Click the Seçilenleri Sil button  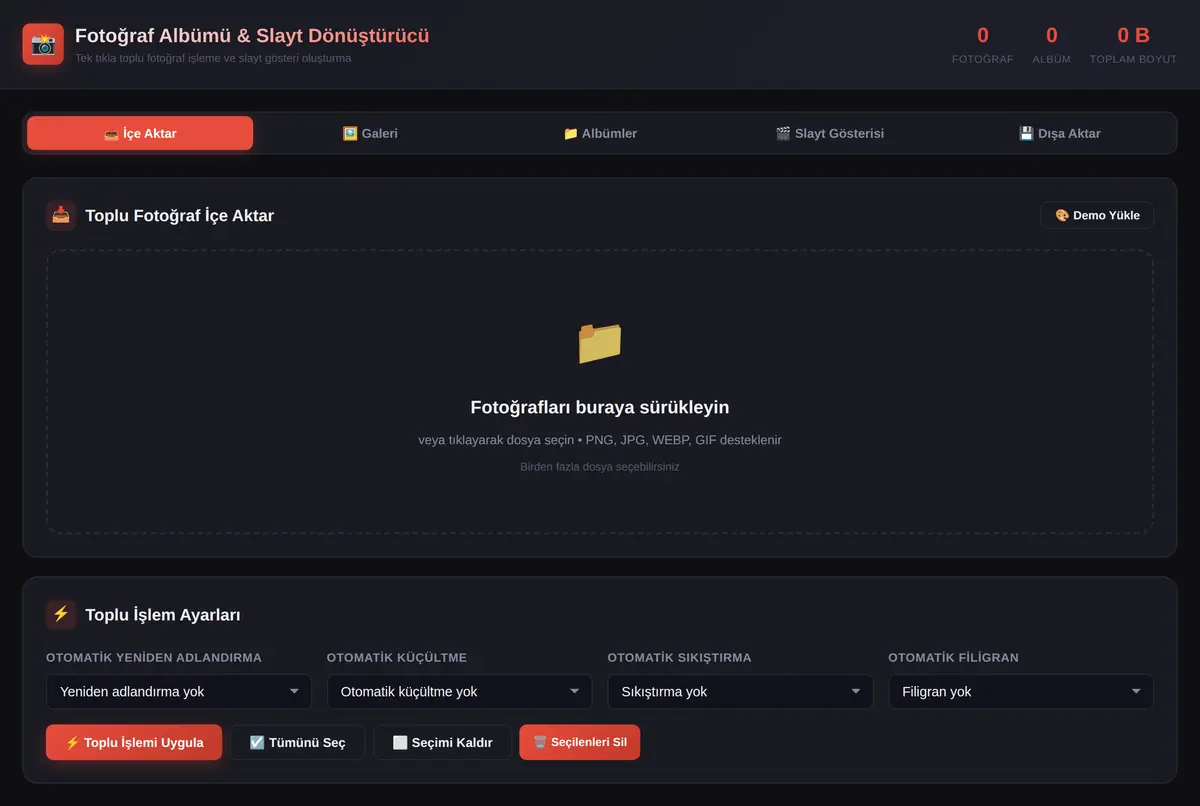(x=580, y=742)
